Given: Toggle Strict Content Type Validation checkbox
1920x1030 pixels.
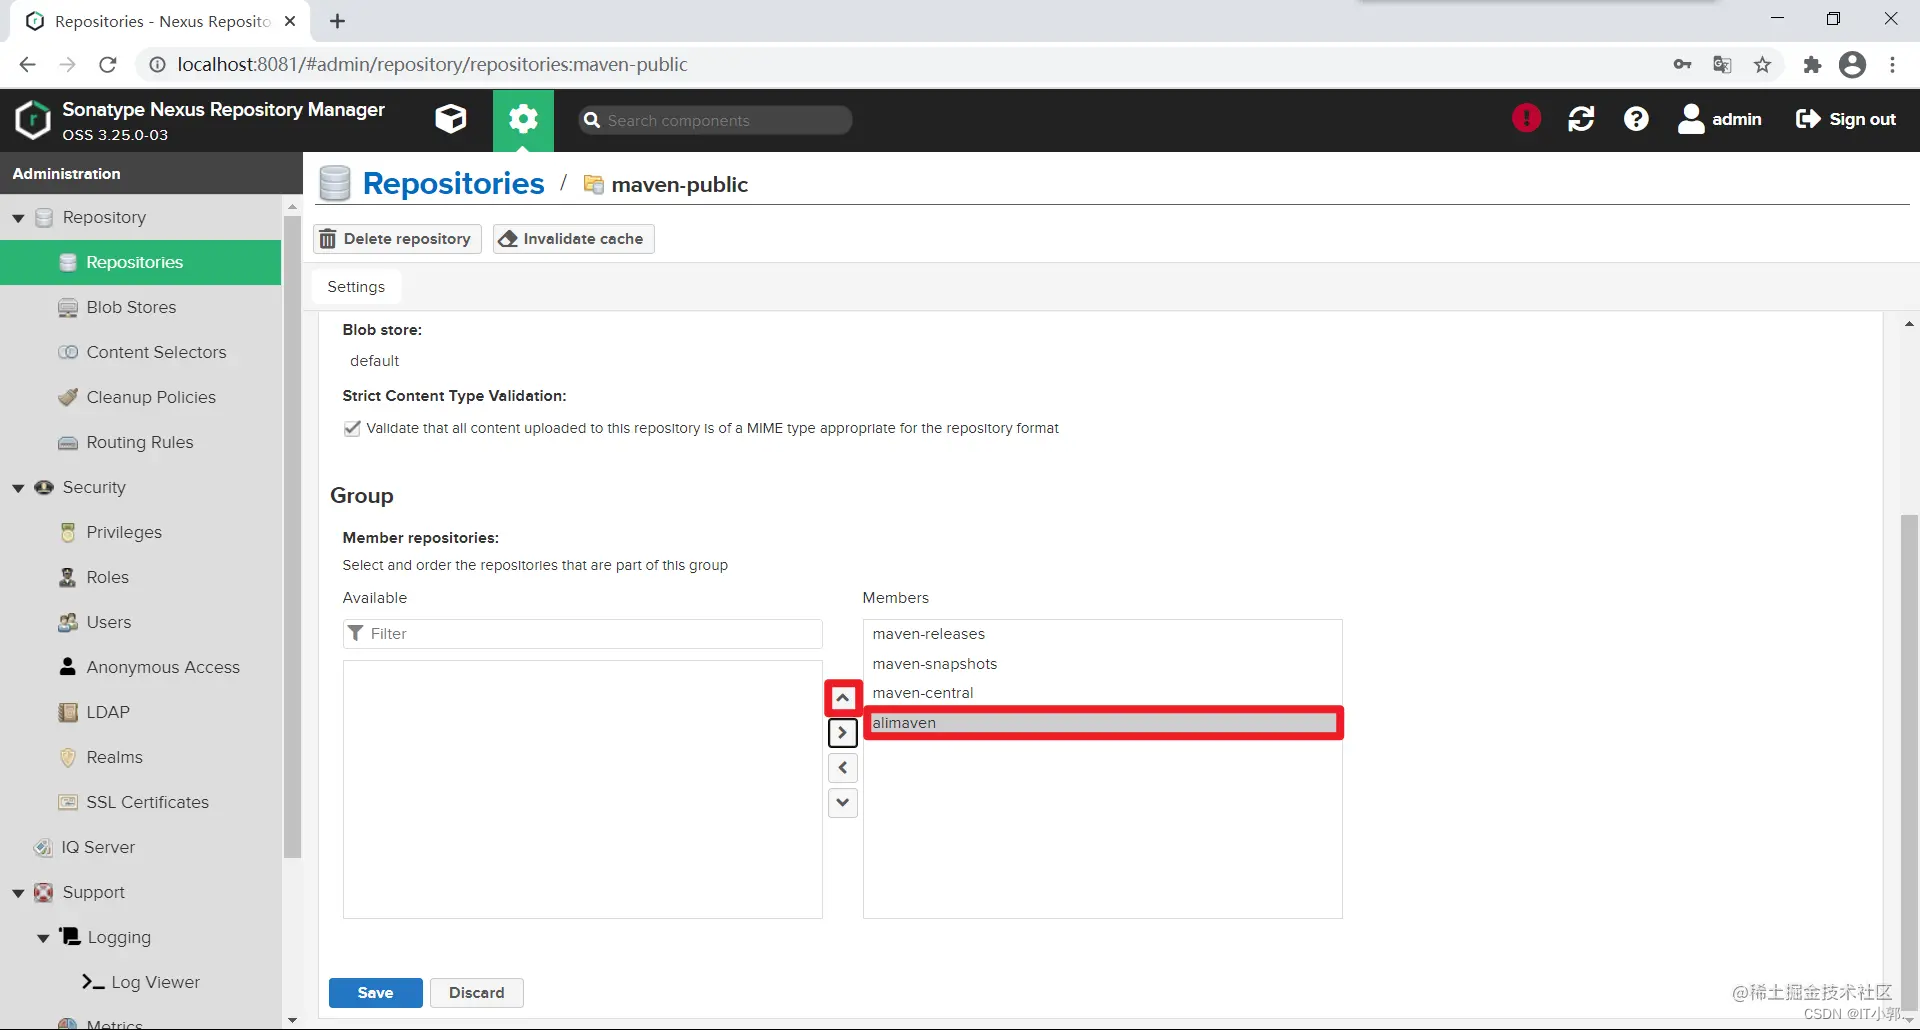Looking at the screenshot, I should [x=352, y=428].
